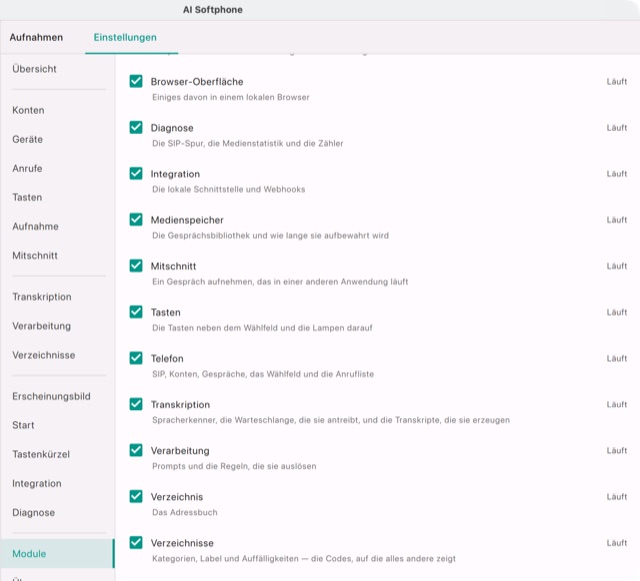
Task: Click 'Prompts und die Regeln' description
Action: (234, 466)
